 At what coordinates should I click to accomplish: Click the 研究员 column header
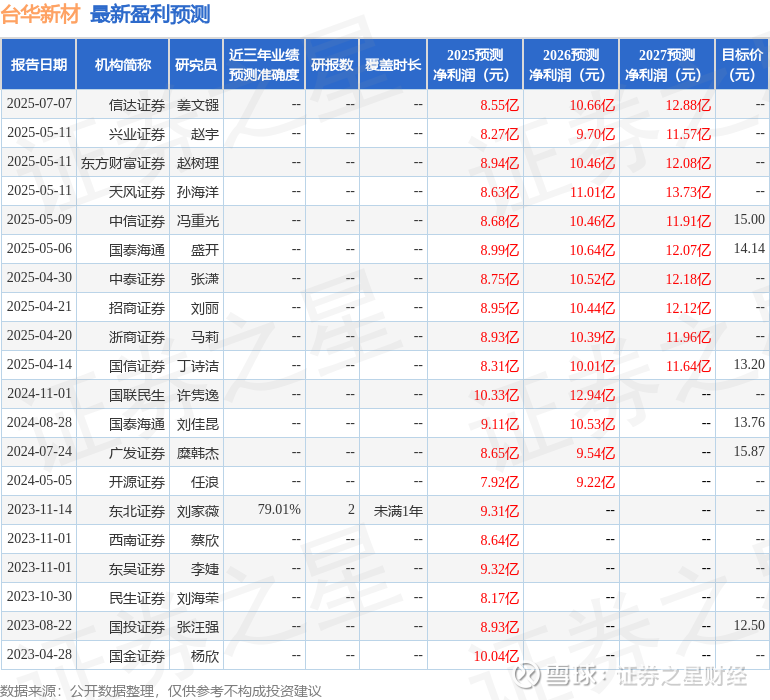196,64
